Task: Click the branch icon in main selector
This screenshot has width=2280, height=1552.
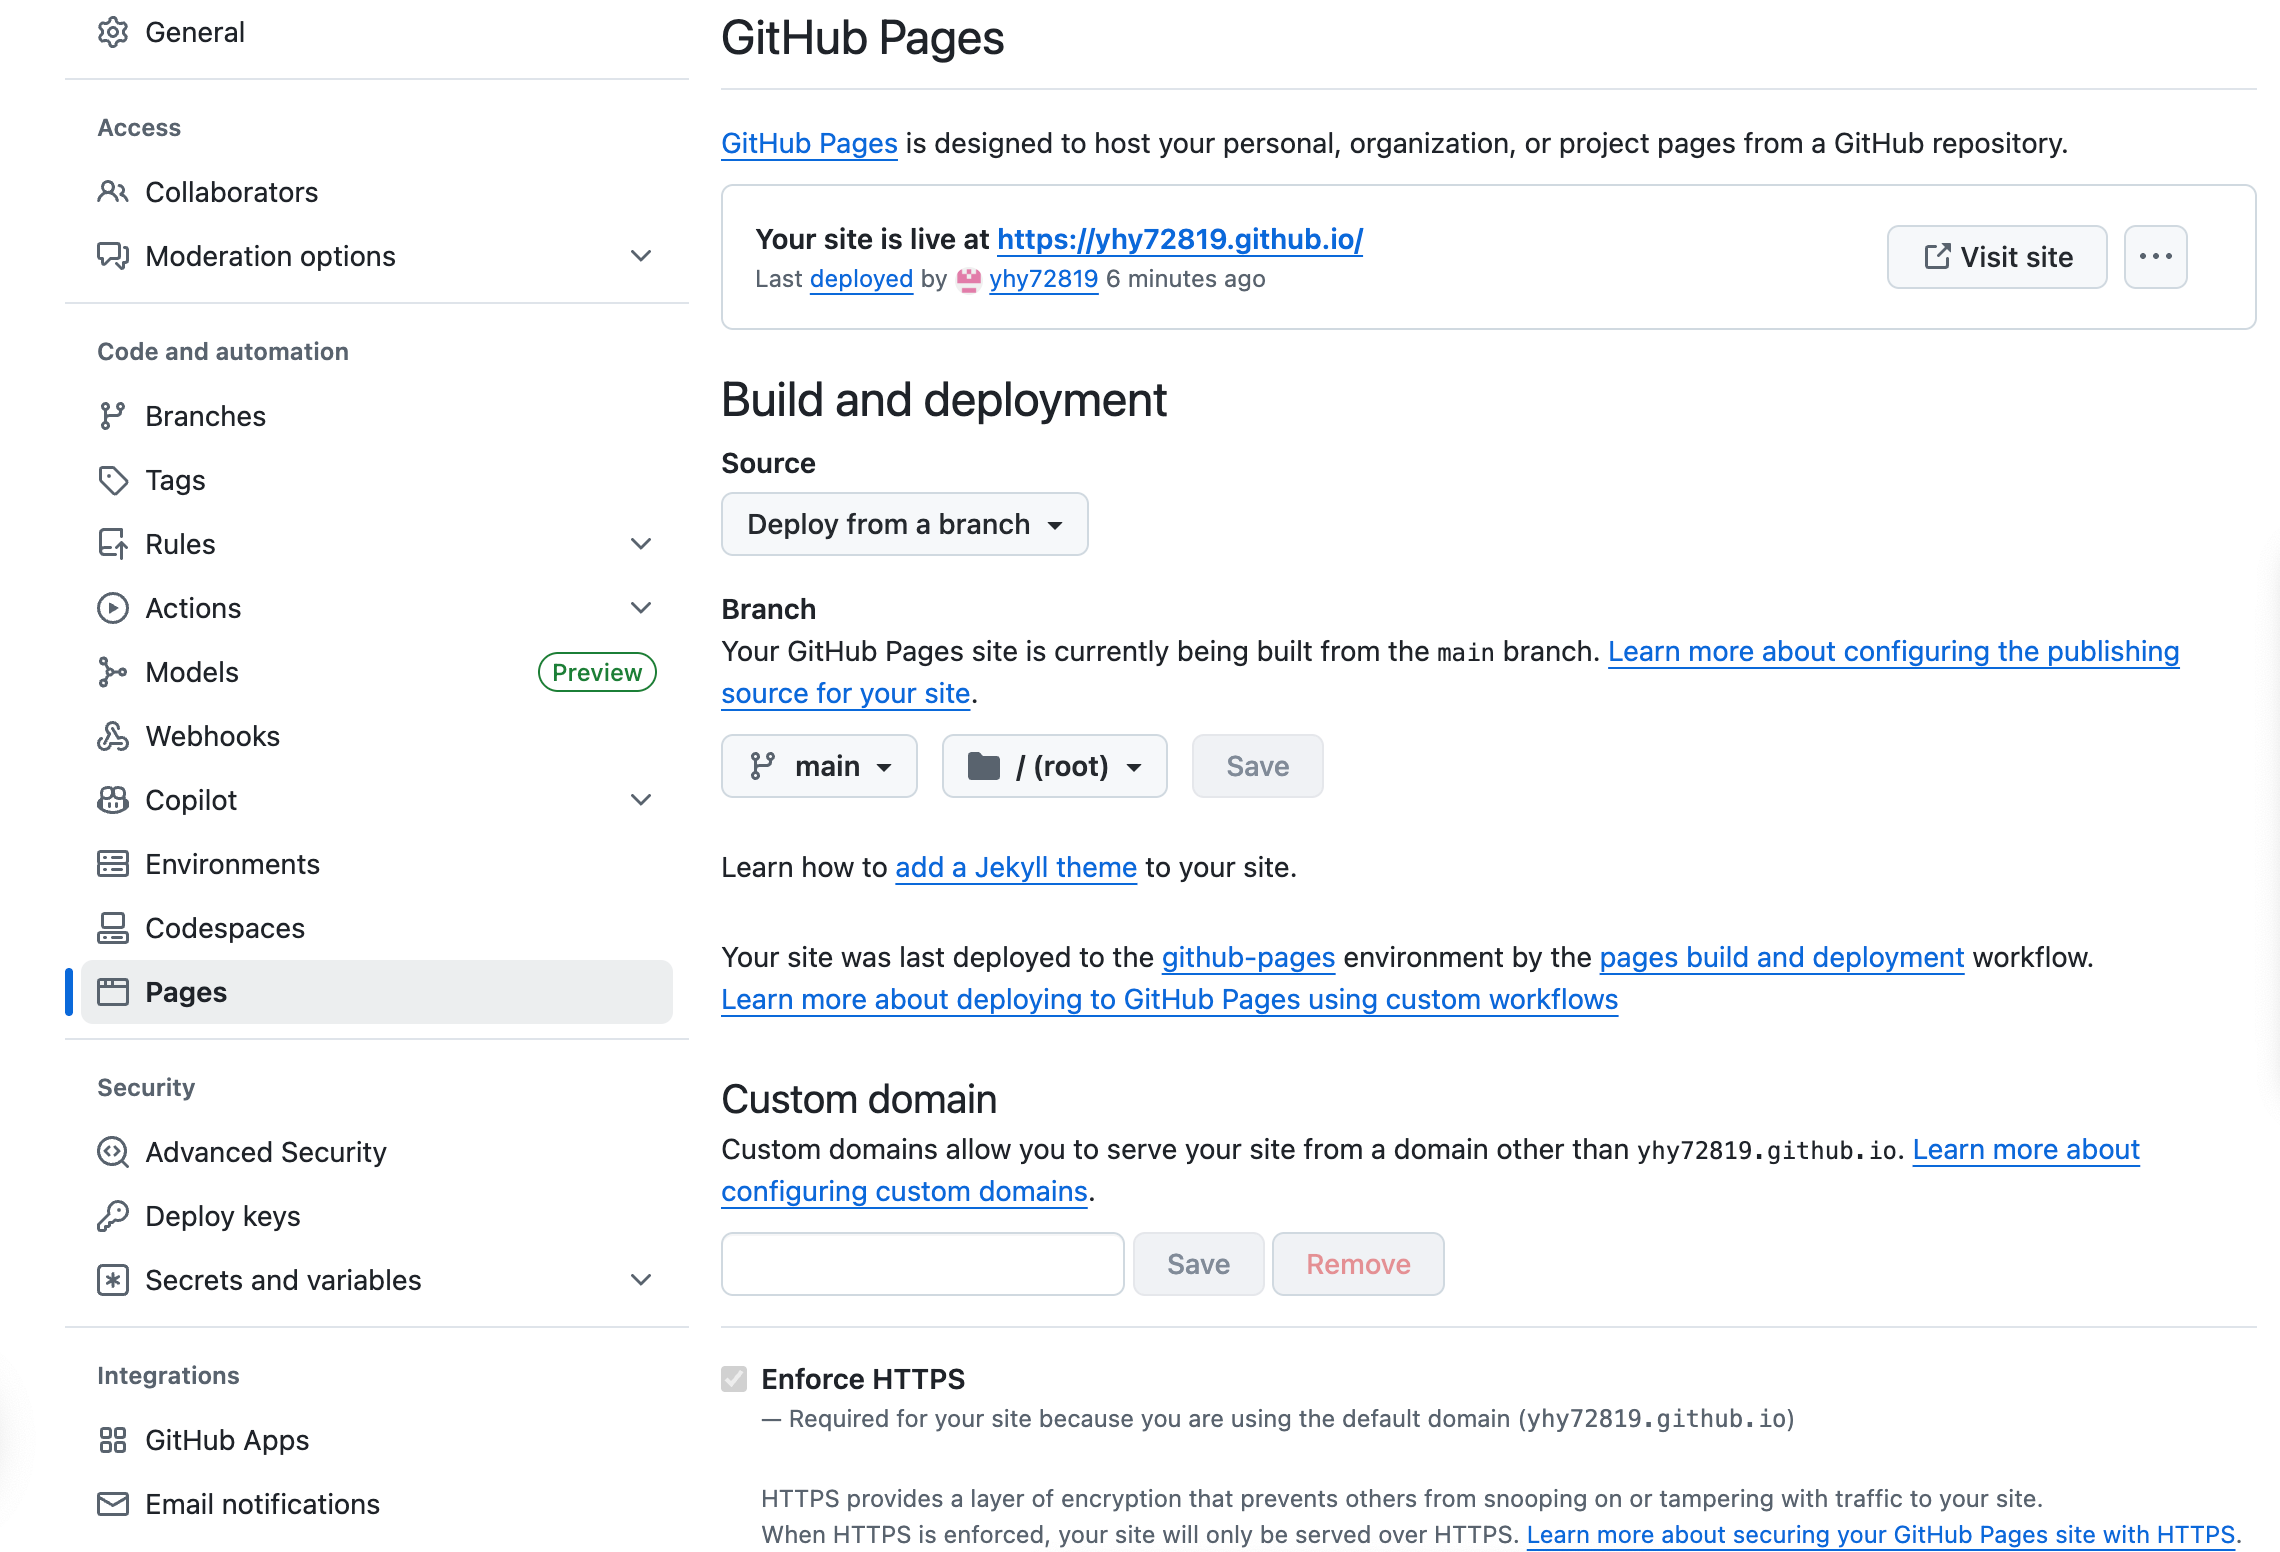Action: 763,766
